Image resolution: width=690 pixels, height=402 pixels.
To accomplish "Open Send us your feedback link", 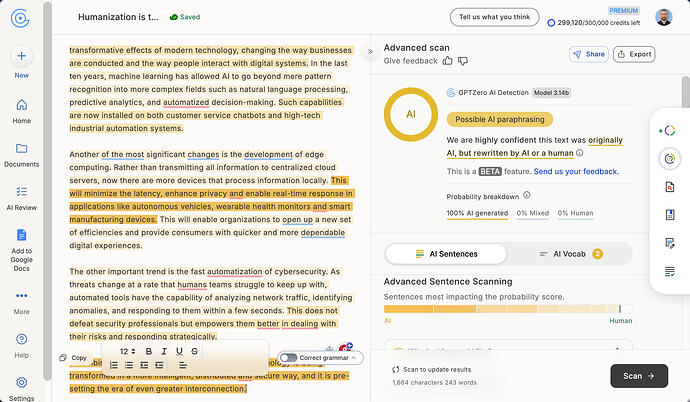I will coord(576,172).
